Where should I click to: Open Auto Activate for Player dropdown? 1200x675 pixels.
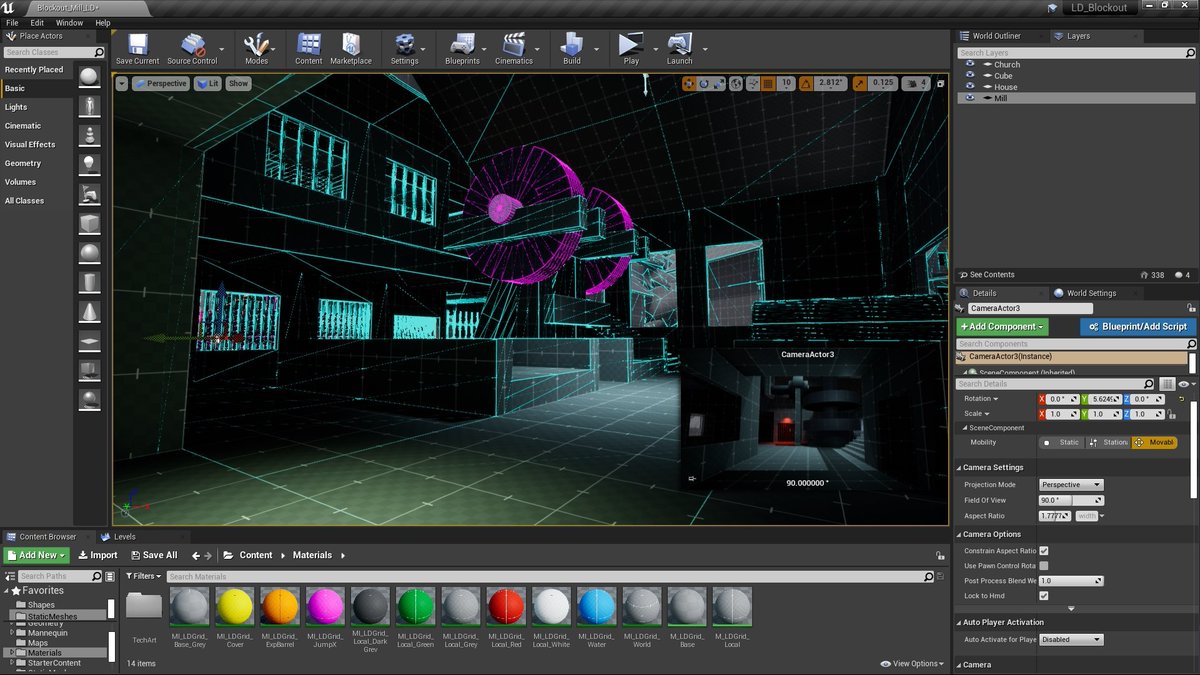coord(1071,639)
